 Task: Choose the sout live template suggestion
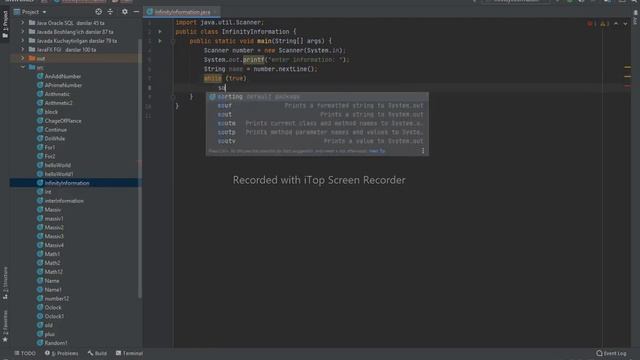[317, 115]
